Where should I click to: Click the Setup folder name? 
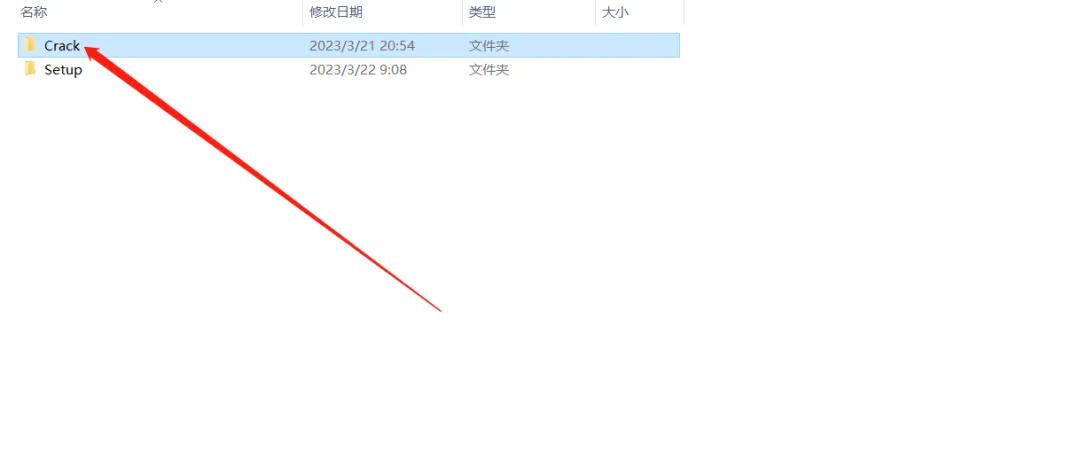[x=63, y=70]
